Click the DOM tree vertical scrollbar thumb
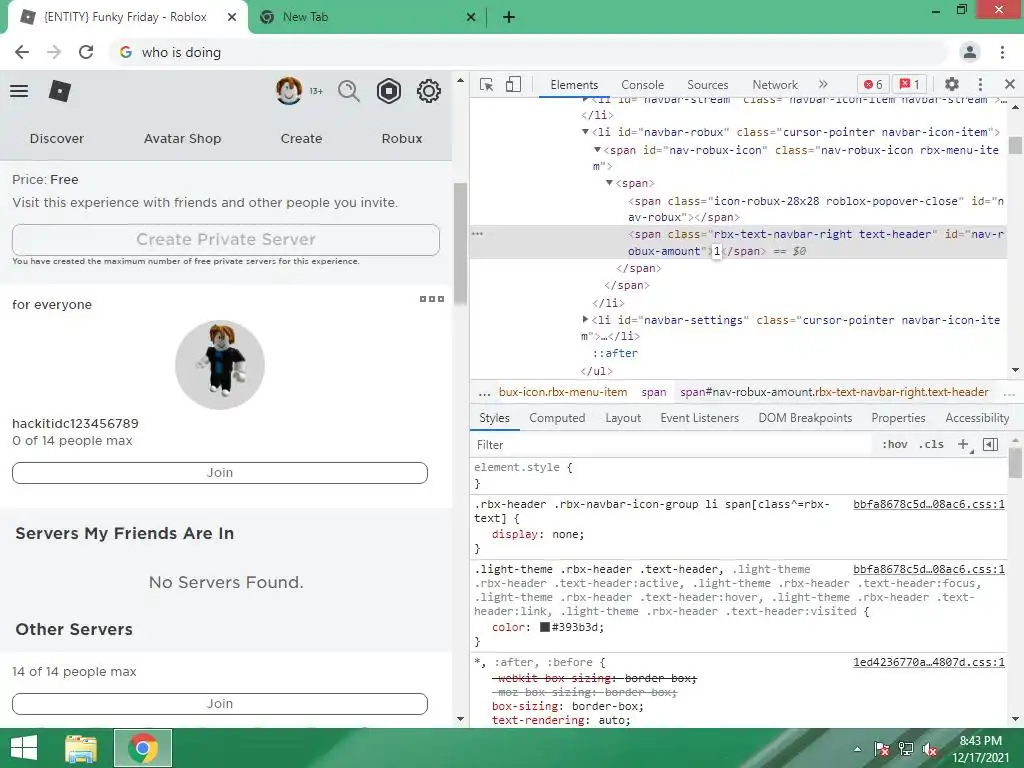Image resolution: width=1024 pixels, height=768 pixels. point(1015,145)
